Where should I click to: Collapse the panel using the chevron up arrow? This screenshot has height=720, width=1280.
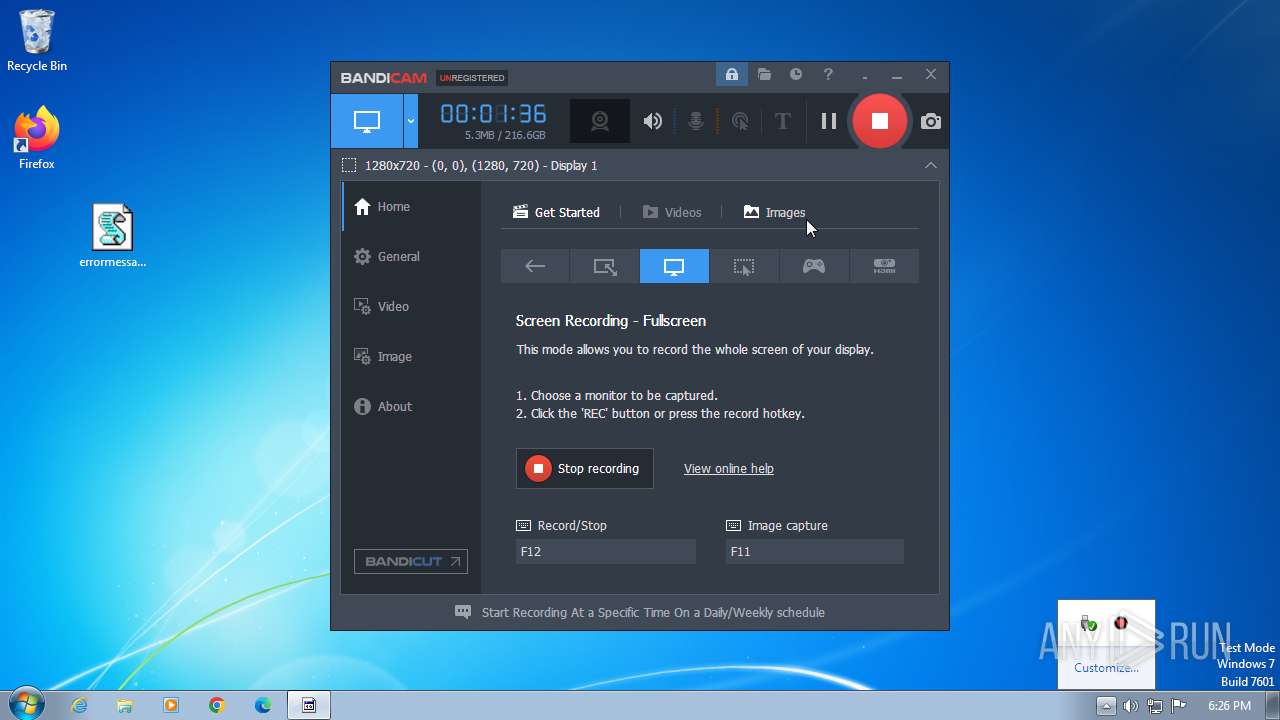pos(931,165)
